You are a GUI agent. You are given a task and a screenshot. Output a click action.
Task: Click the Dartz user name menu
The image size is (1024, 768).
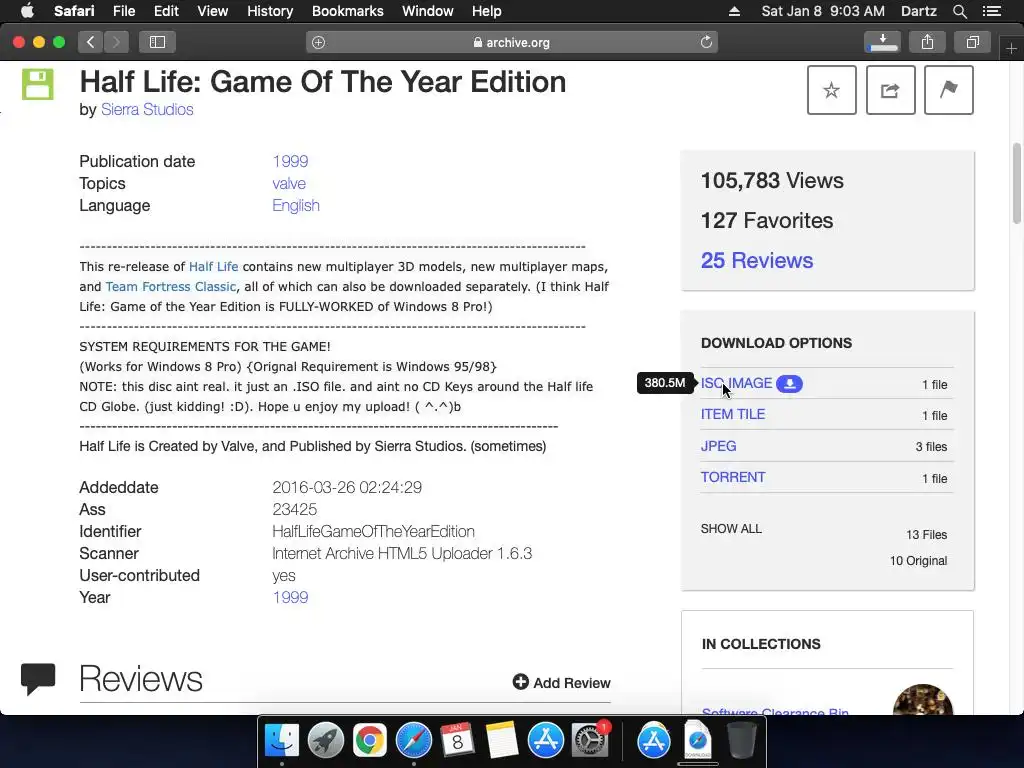point(918,11)
